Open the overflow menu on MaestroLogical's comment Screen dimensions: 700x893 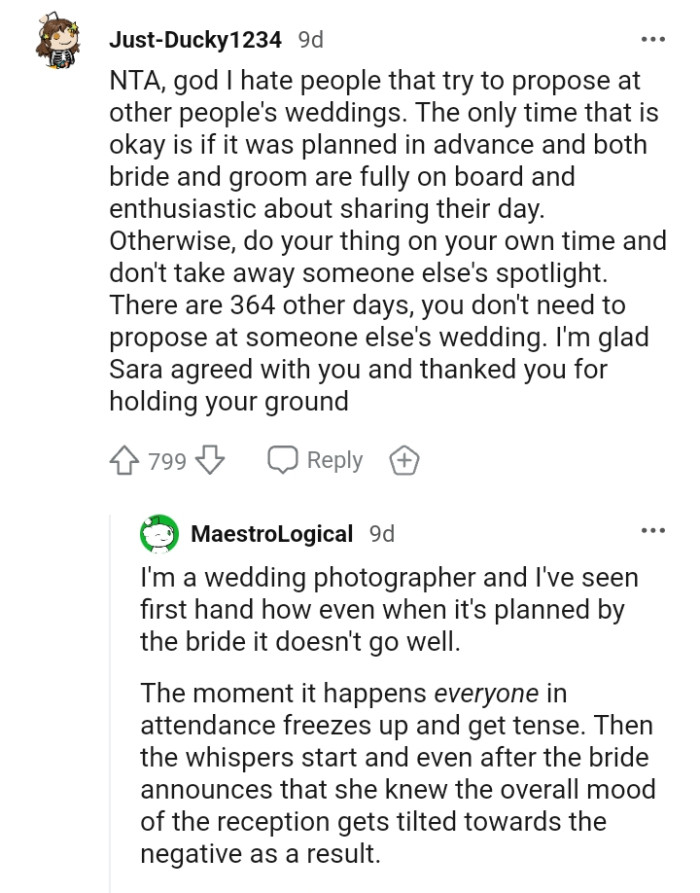(652, 529)
